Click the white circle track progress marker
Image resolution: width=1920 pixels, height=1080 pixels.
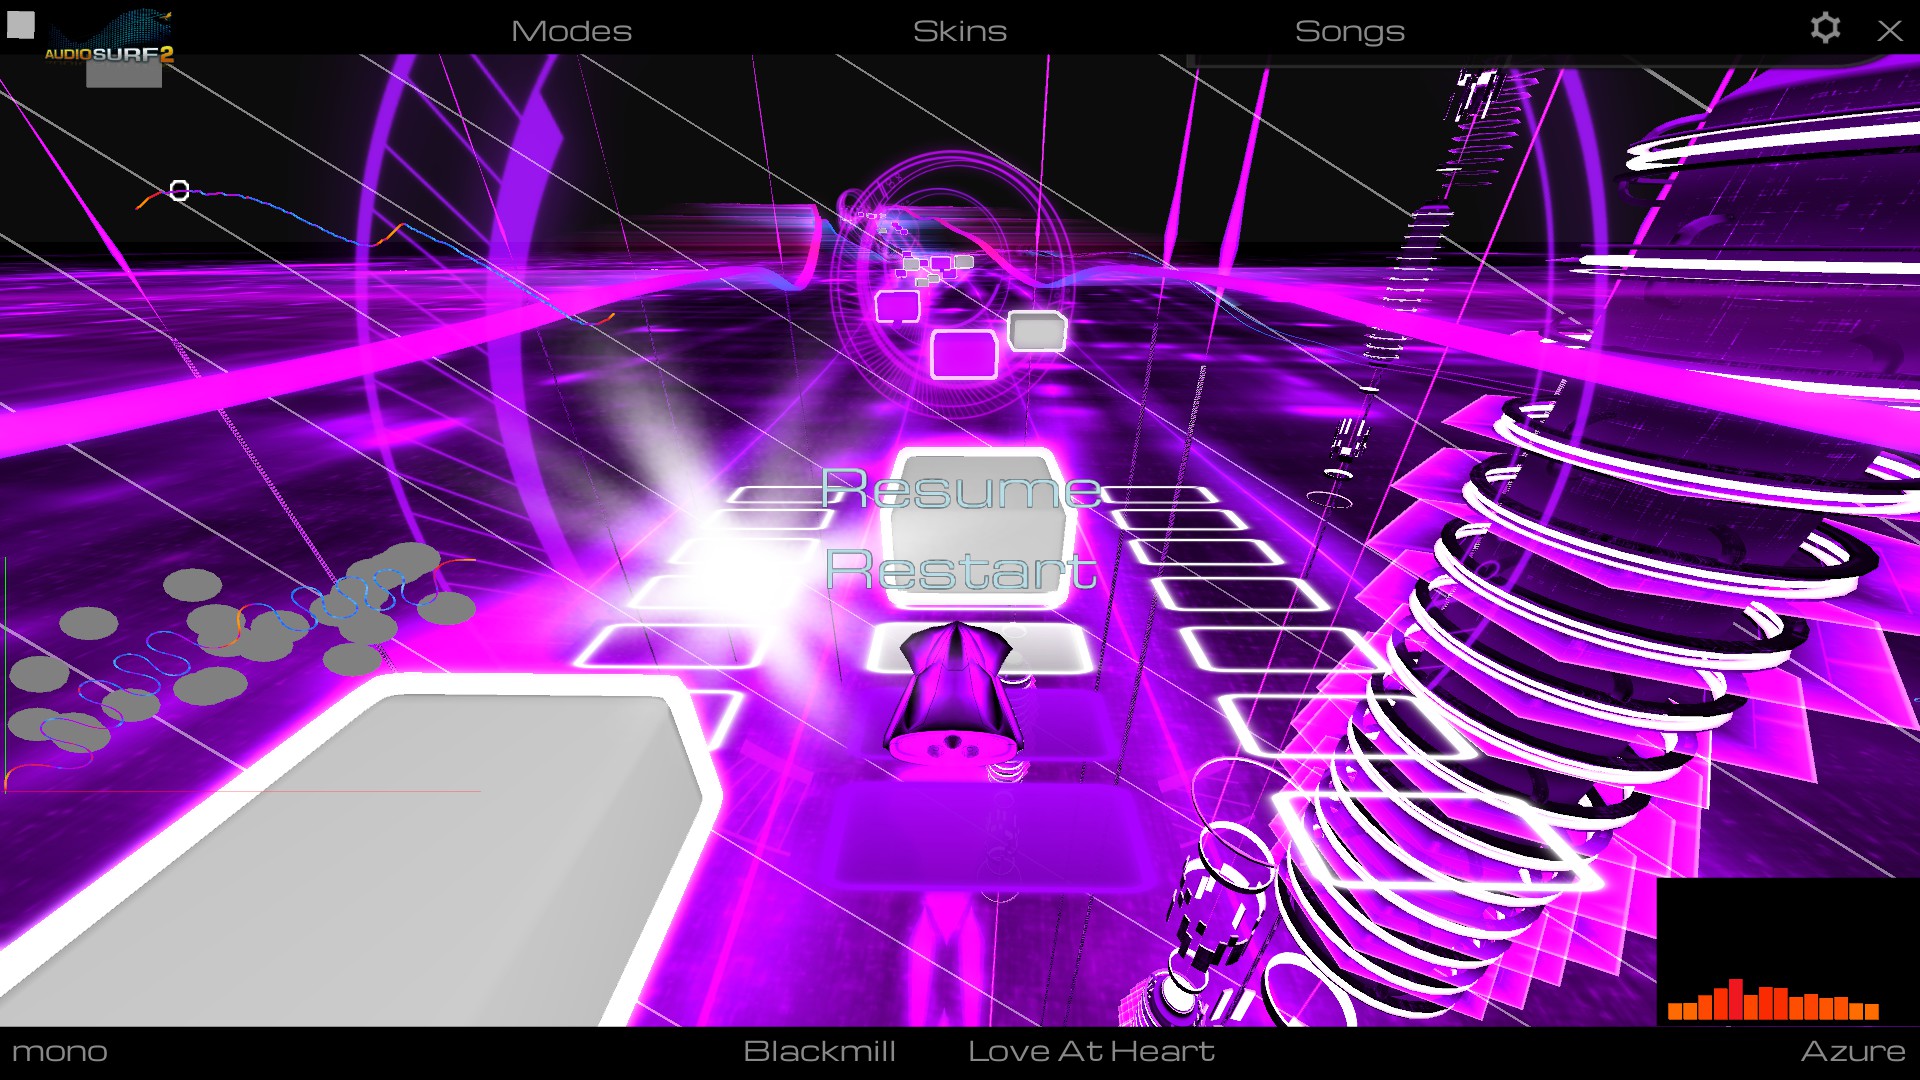(x=179, y=190)
